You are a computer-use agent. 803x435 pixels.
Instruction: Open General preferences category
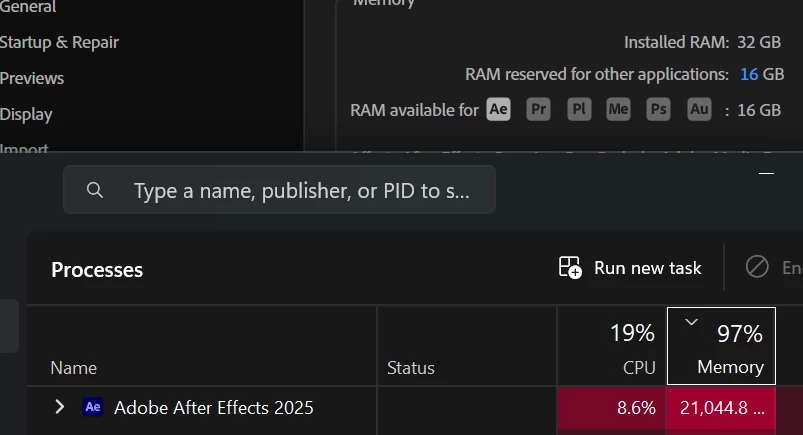tap(28, 7)
